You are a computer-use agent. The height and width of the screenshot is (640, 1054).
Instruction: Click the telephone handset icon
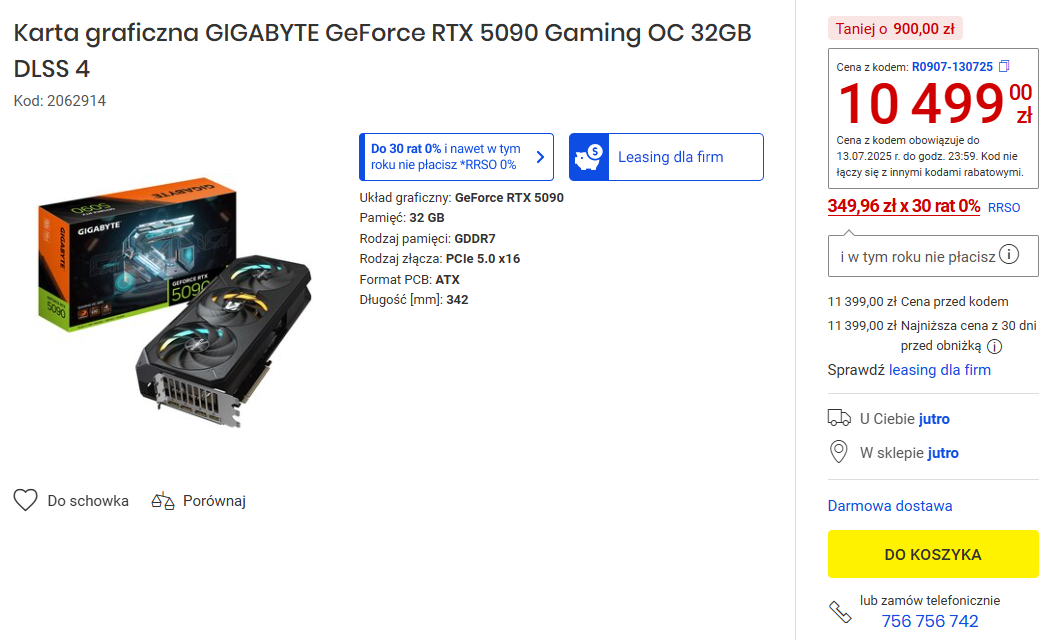[x=840, y=611]
